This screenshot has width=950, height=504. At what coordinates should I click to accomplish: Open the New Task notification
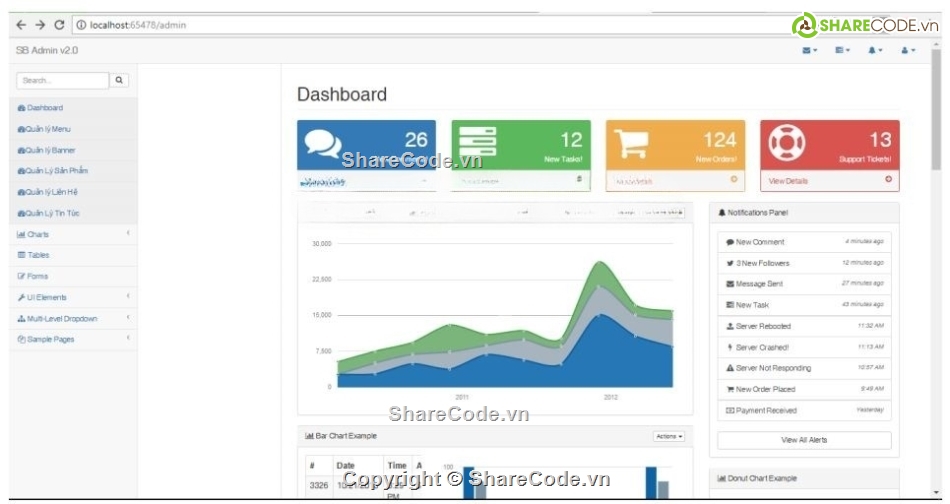pos(804,305)
